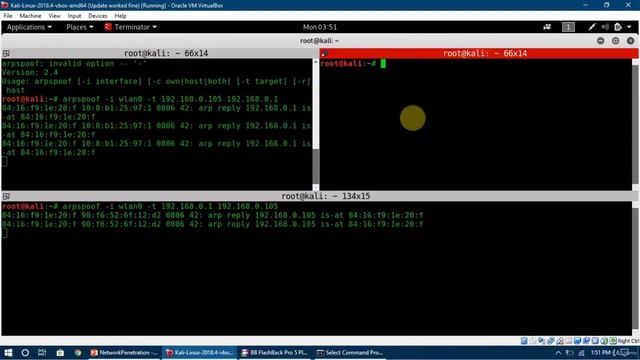Click the hard disk activity indicator

(x=524, y=340)
